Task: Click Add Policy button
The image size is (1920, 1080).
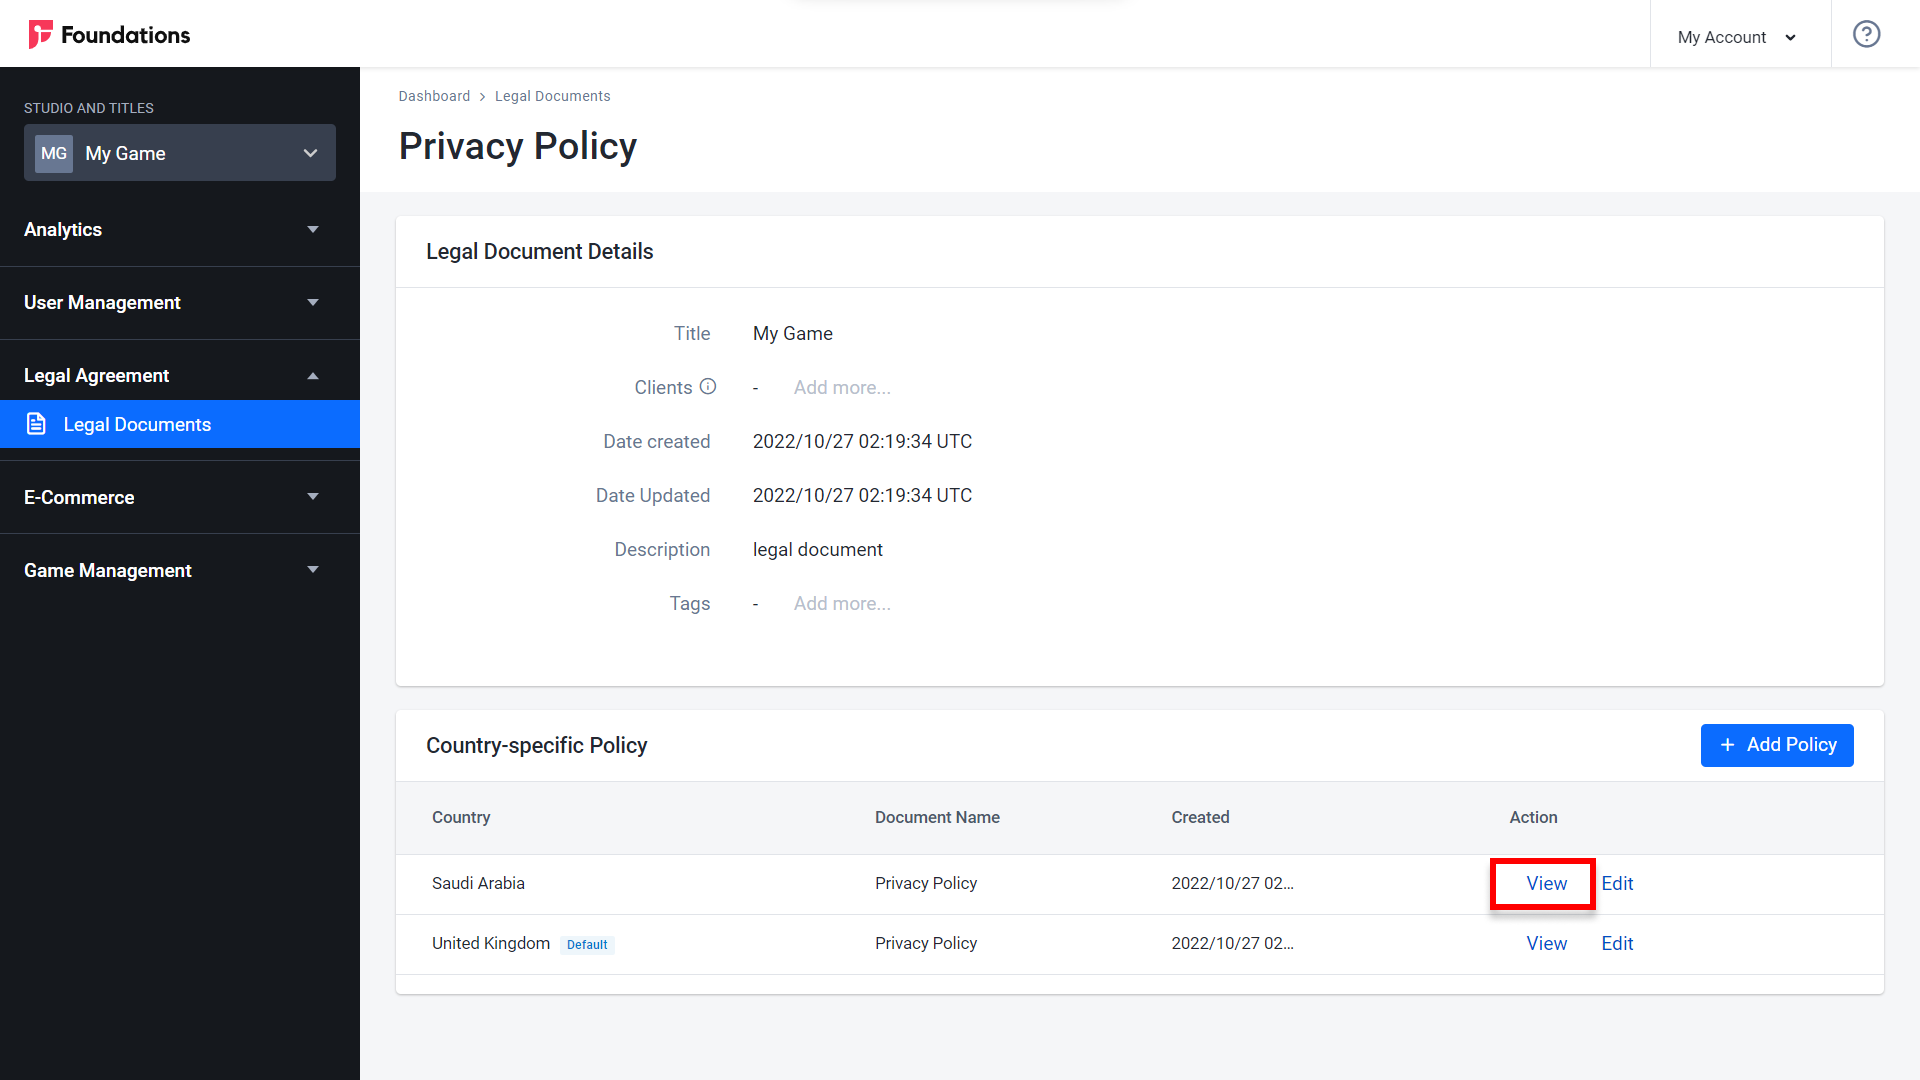Action: point(1778,744)
